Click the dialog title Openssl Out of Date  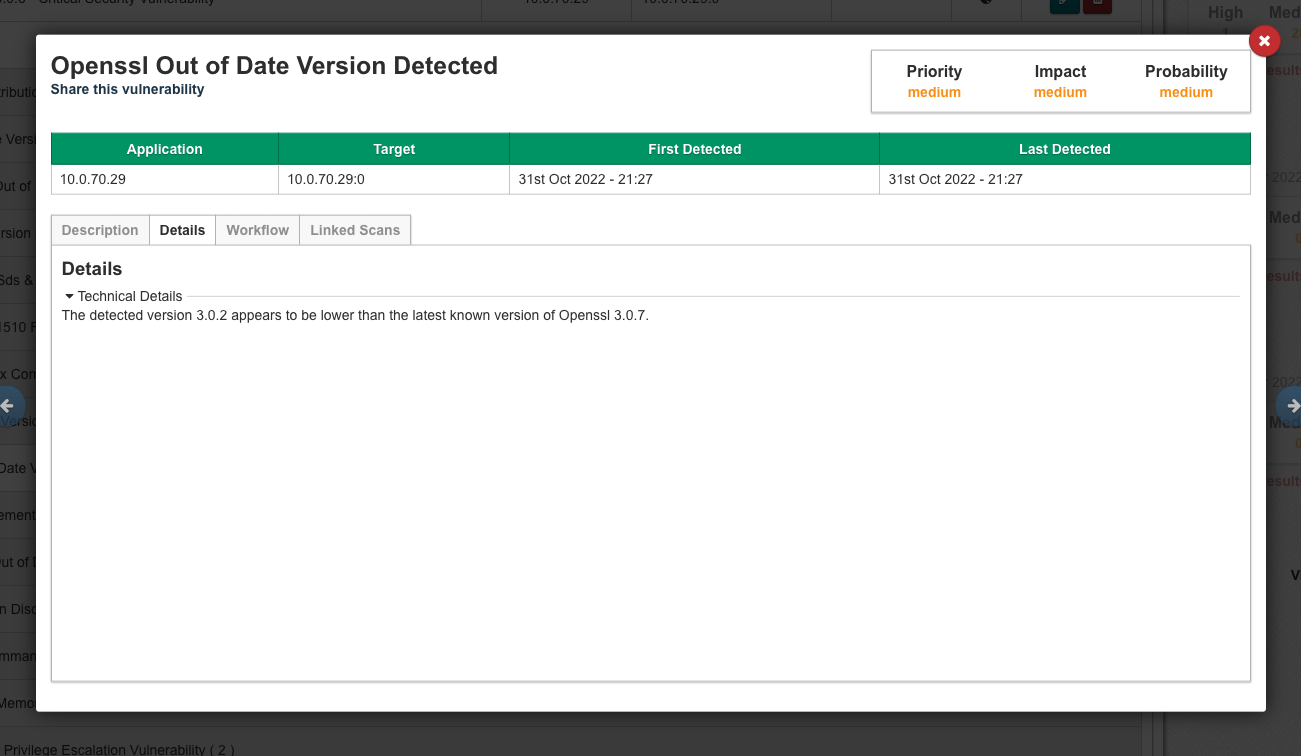click(x=274, y=66)
